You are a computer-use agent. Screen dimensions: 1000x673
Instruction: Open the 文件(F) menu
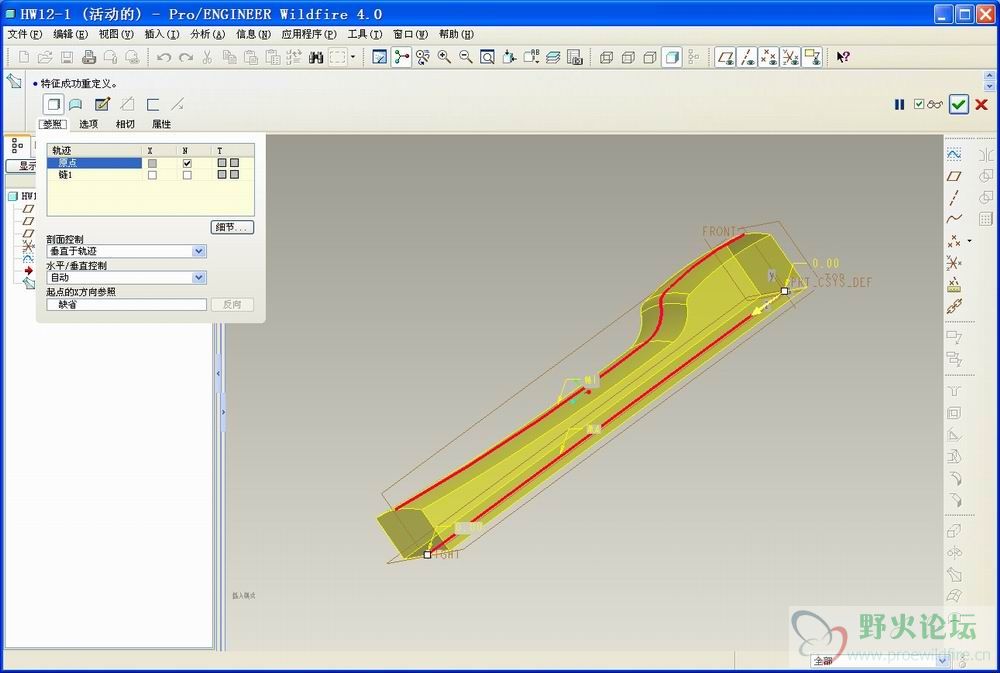(x=24, y=34)
